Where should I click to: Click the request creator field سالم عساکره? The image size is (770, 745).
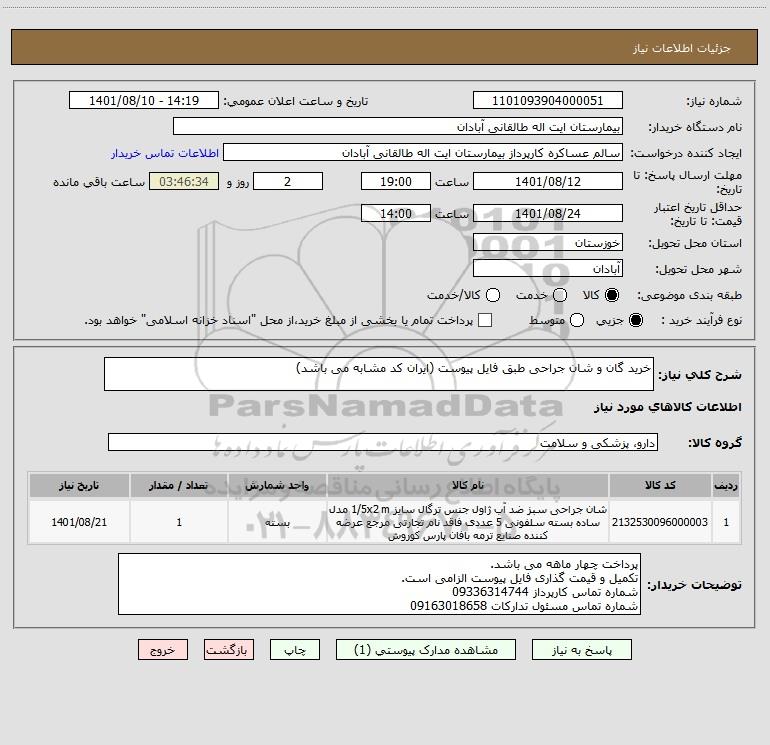423,152
